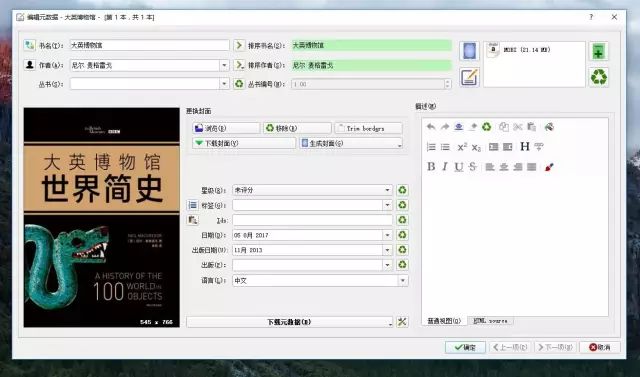The height and width of the screenshot is (377, 640).
Task: Click the undo arrow in the description editor
Action: (431, 127)
